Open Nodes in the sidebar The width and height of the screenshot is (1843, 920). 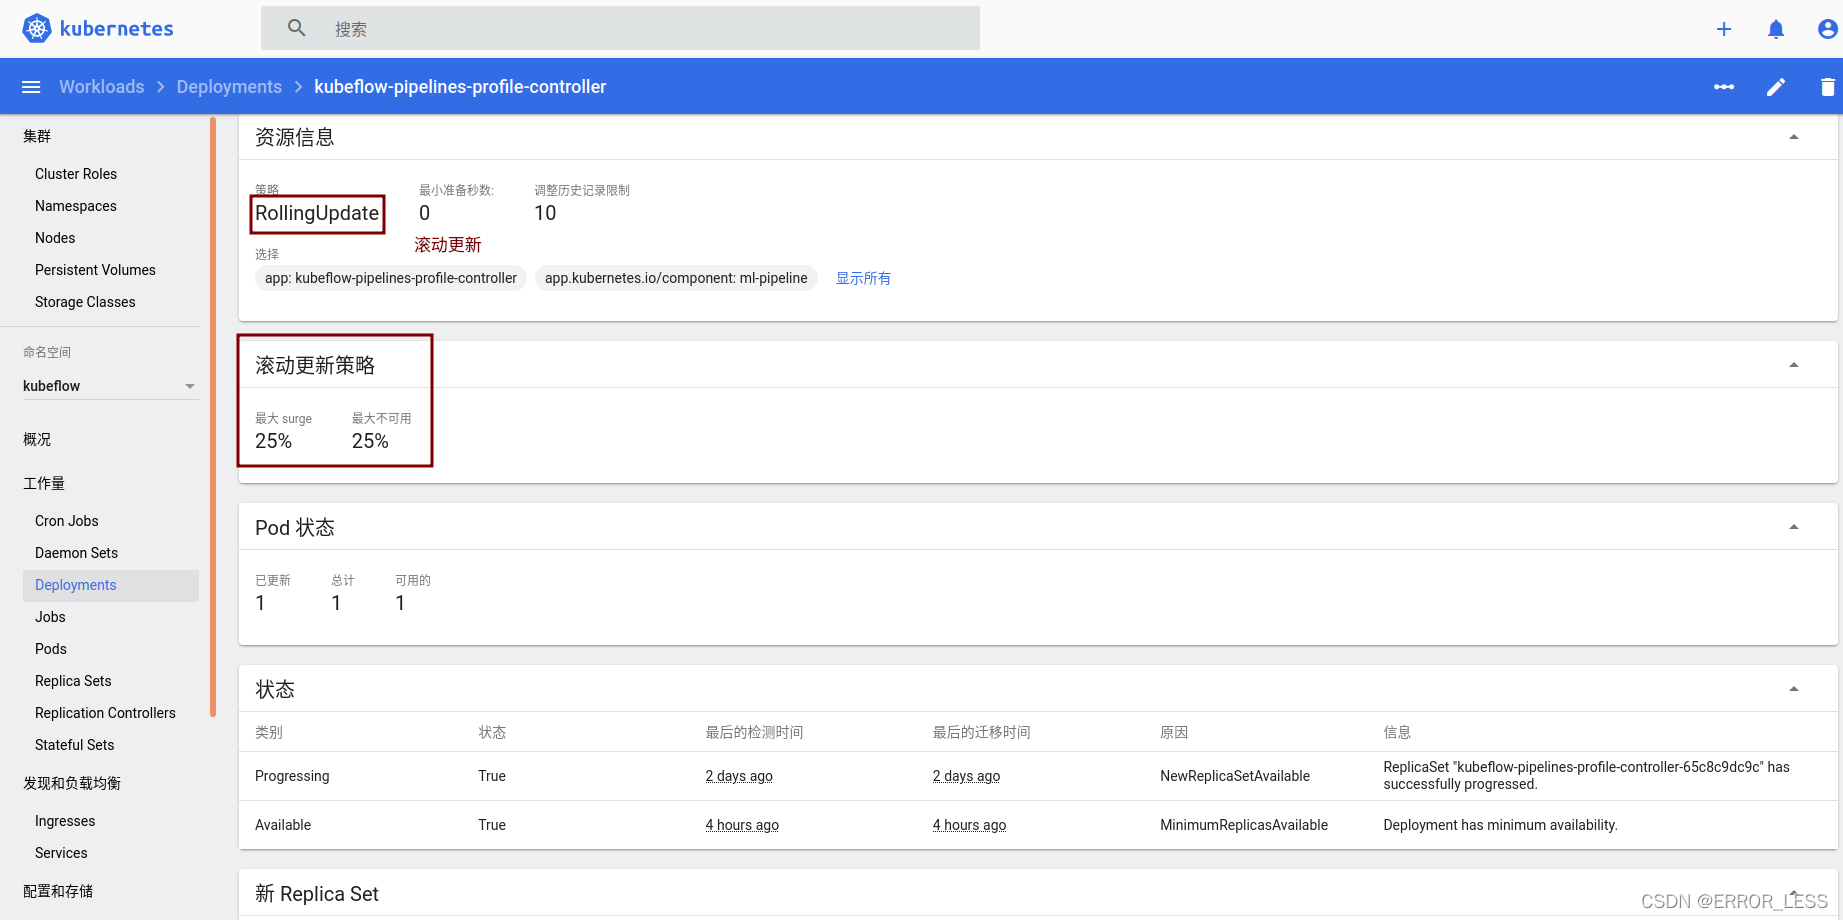55,238
